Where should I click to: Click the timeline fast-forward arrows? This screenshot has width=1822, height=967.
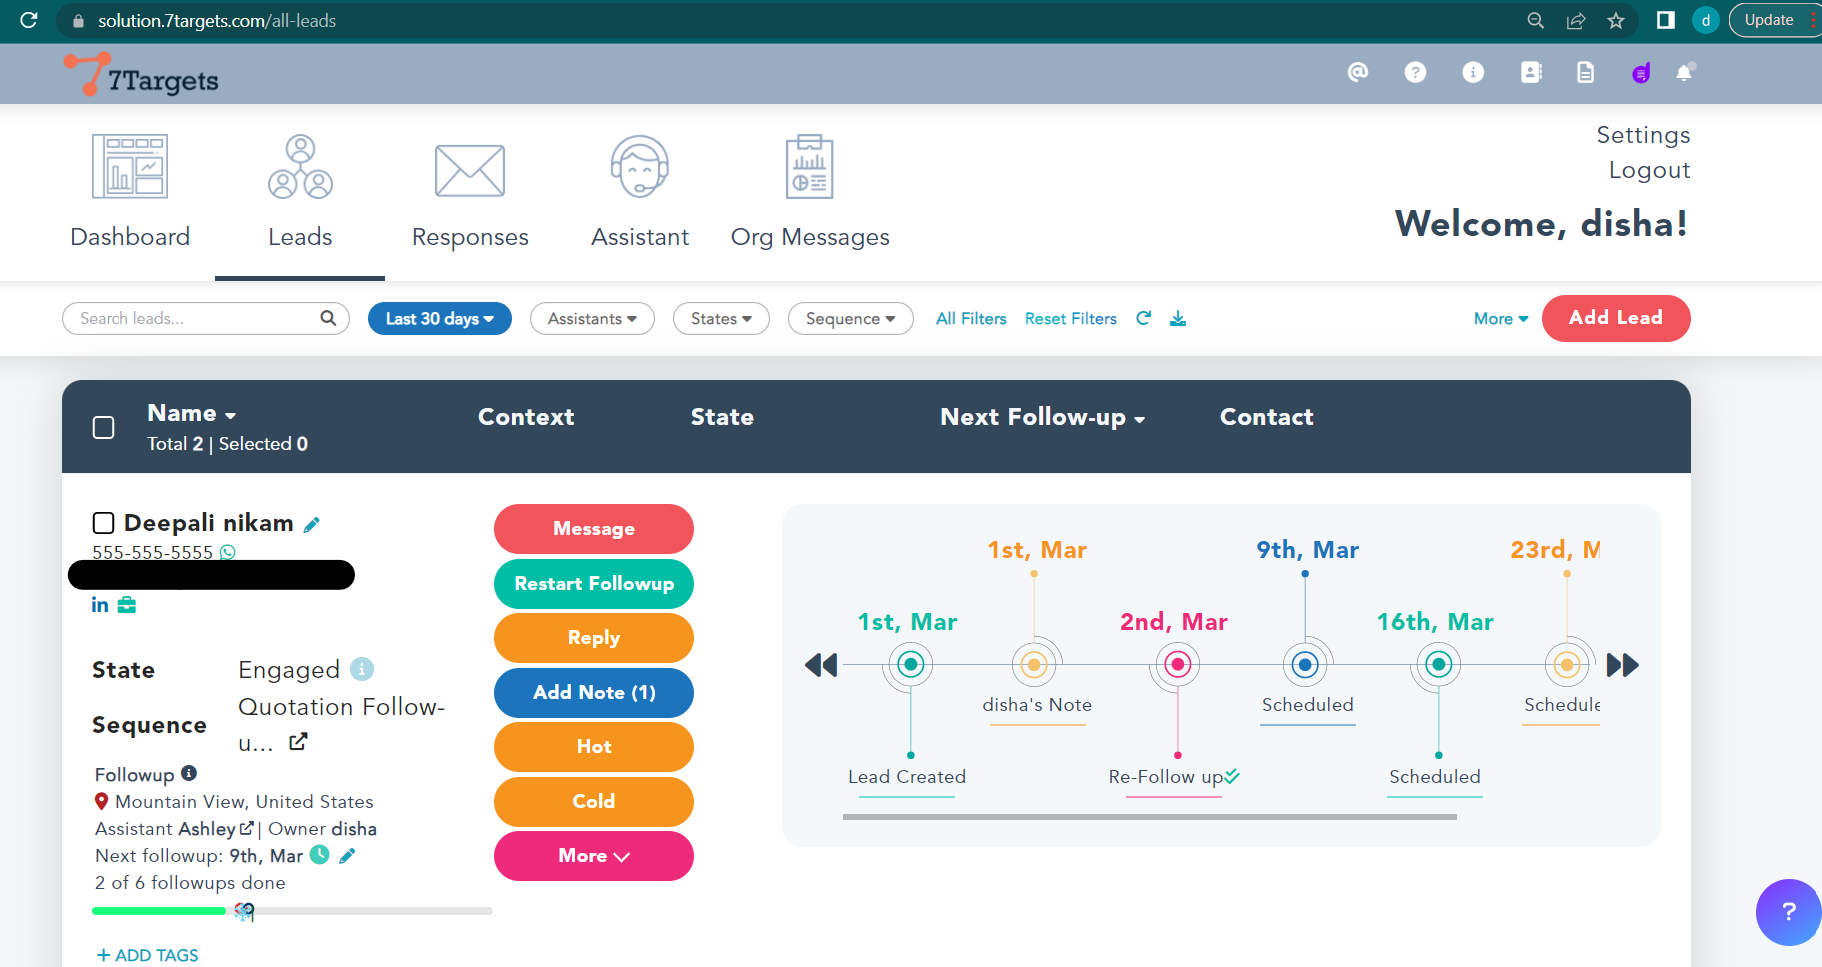(x=1622, y=665)
